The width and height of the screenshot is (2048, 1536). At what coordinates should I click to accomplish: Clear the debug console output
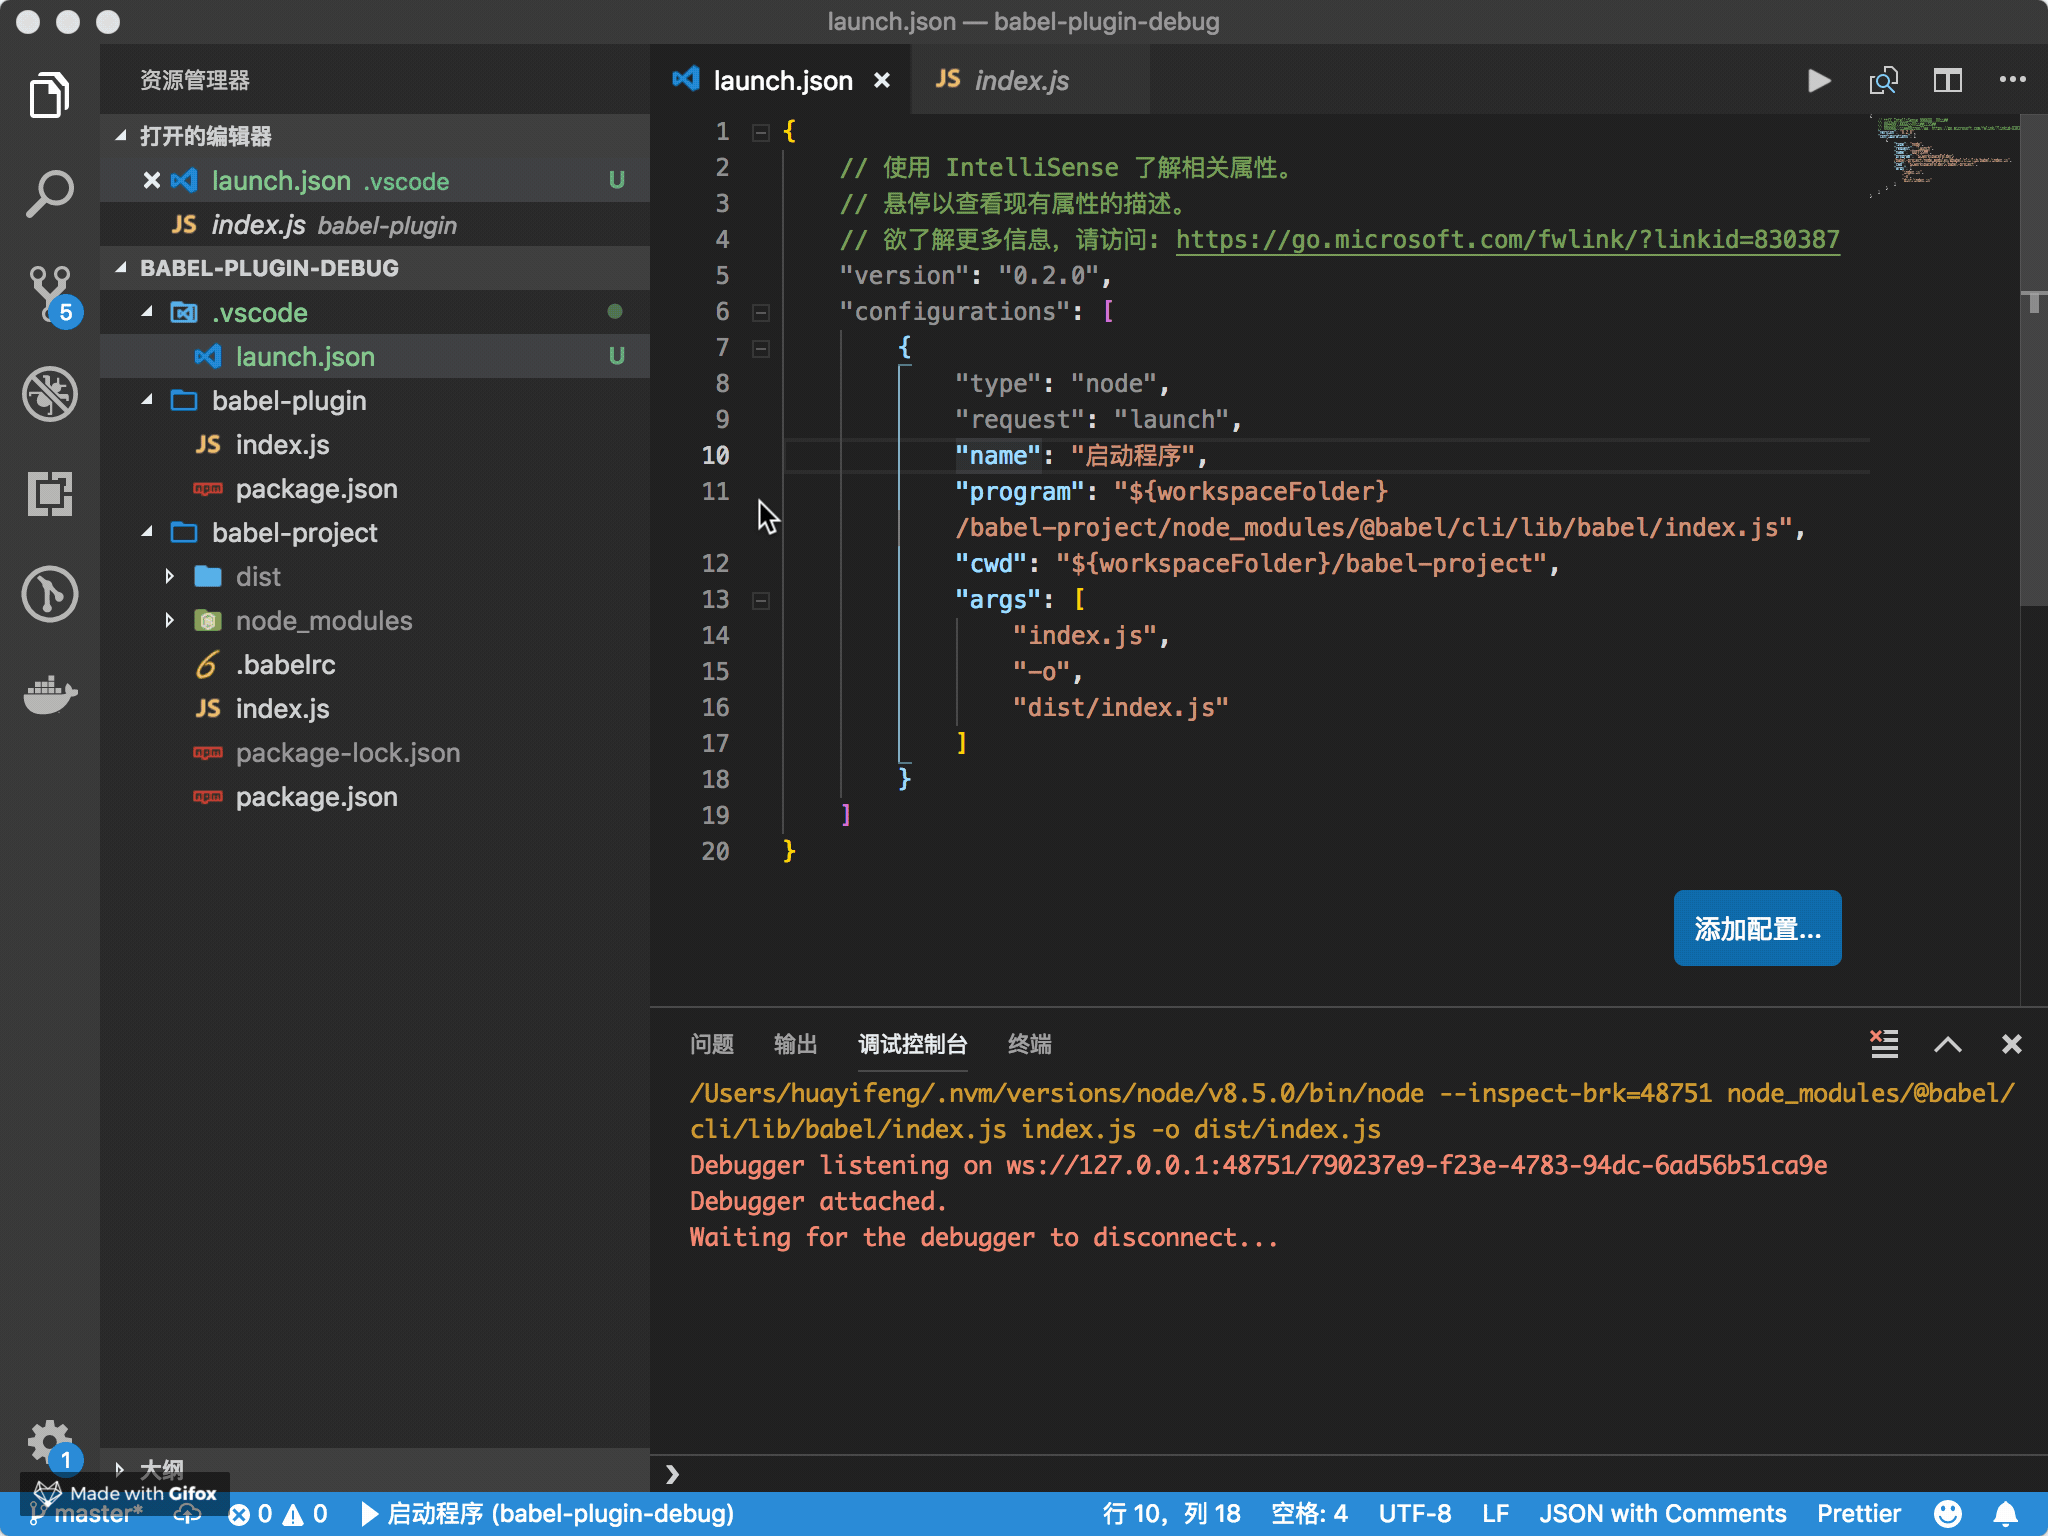1884,1044
